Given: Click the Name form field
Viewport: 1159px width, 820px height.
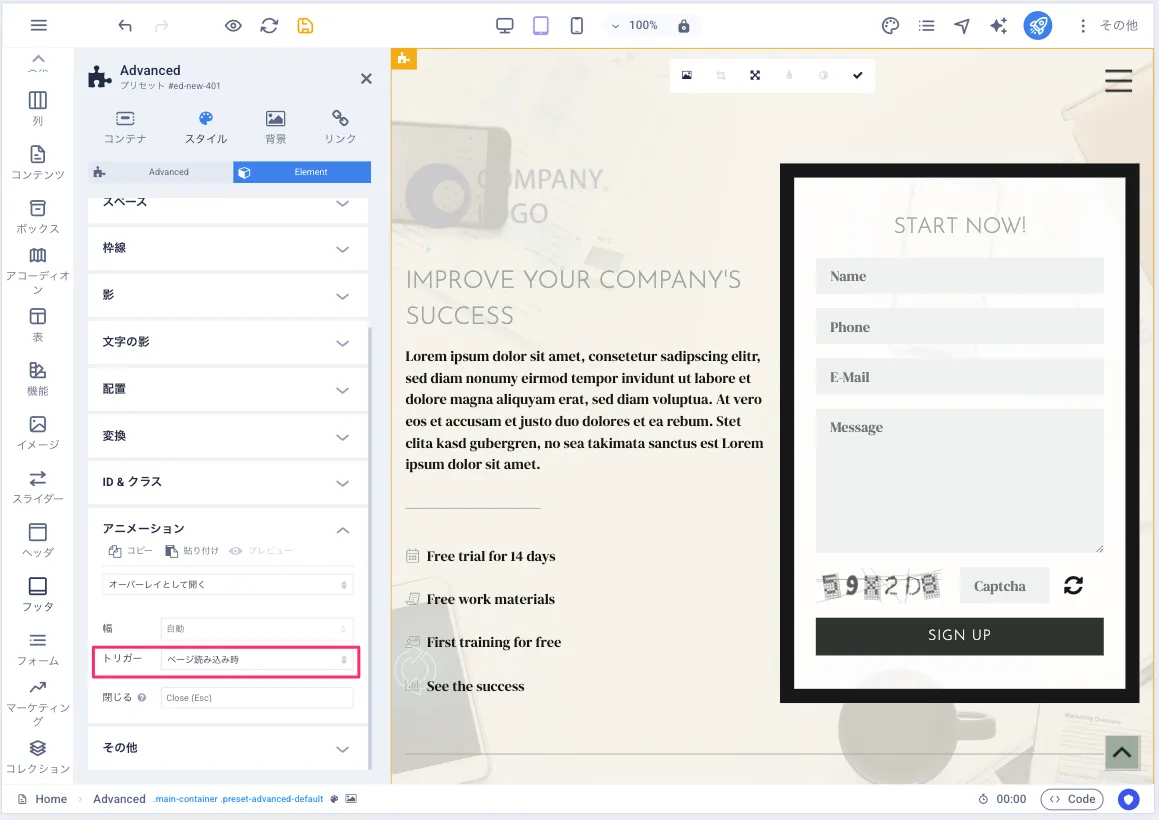Looking at the screenshot, I should 959,276.
